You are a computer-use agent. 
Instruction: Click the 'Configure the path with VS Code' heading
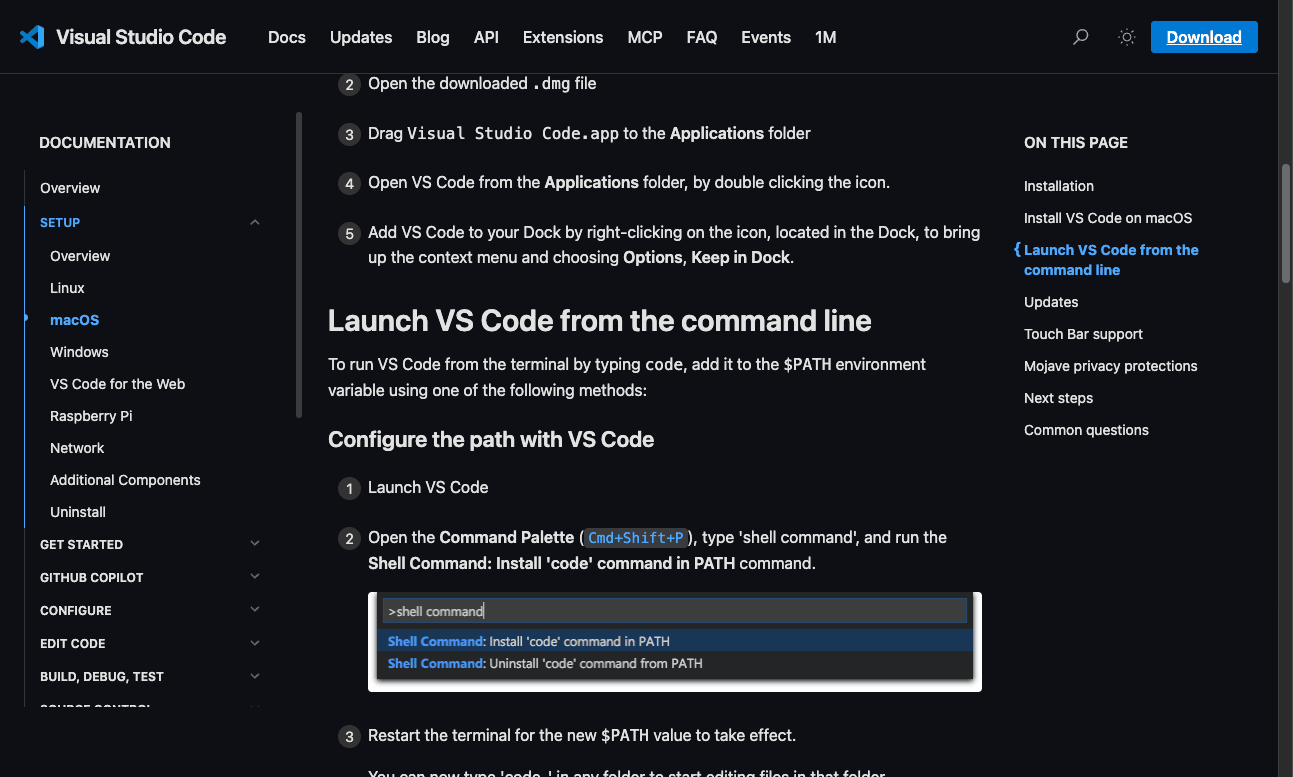[x=491, y=439]
